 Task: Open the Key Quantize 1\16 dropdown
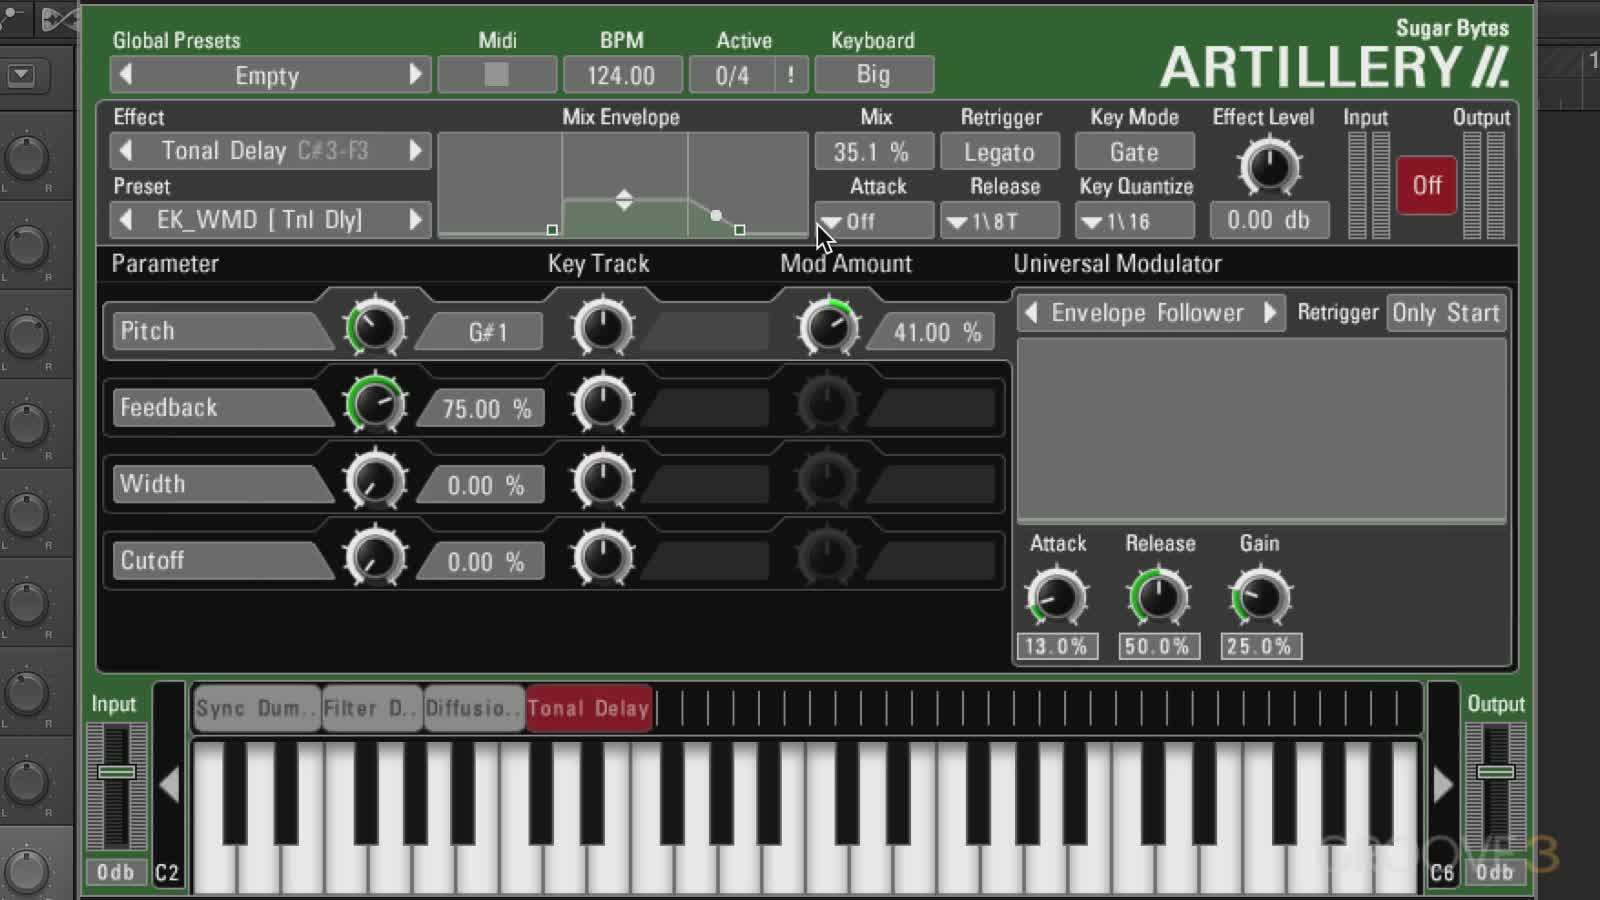coord(1134,221)
